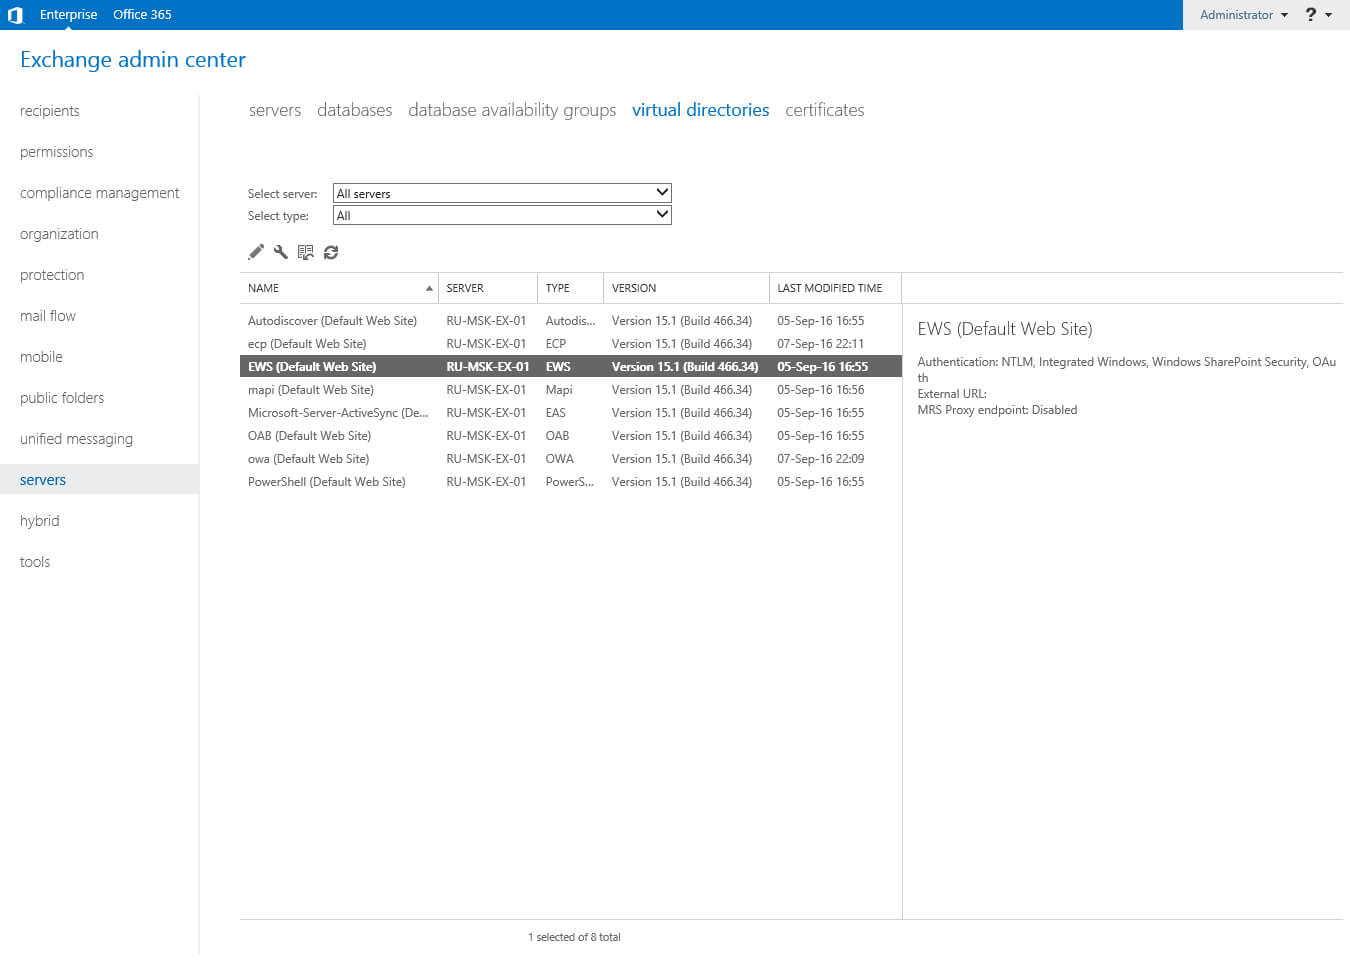This screenshot has height=970, width=1350.
Task: Click MRS Proxy endpoint: Disabled text
Action: pos(997,410)
